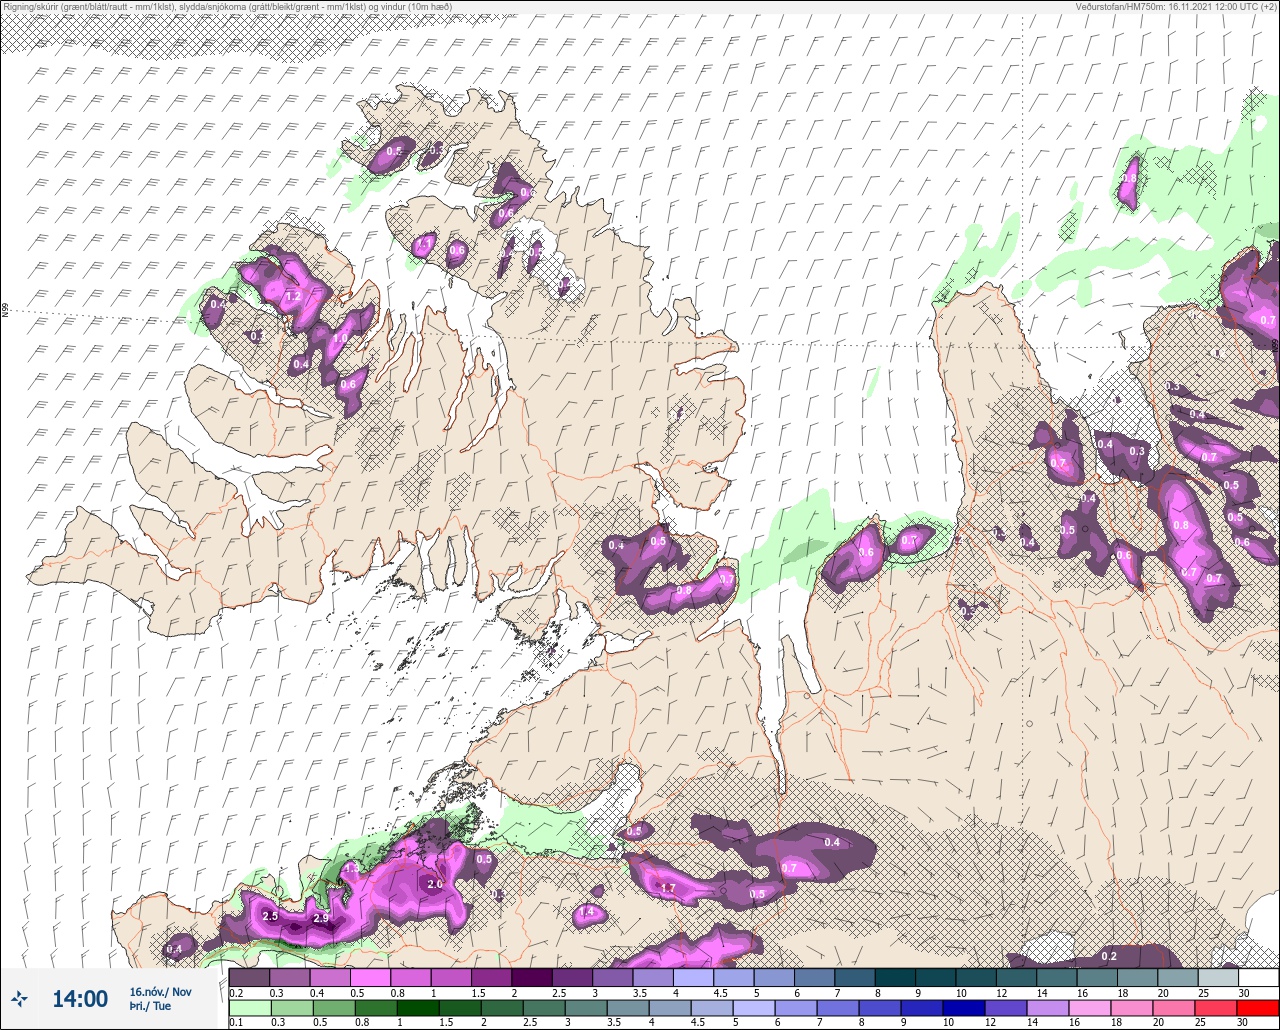The width and height of the screenshot is (1280, 1030).
Task: Select red rain legend swatch labeled 30
Action: pyautogui.click(x=1258, y=1008)
